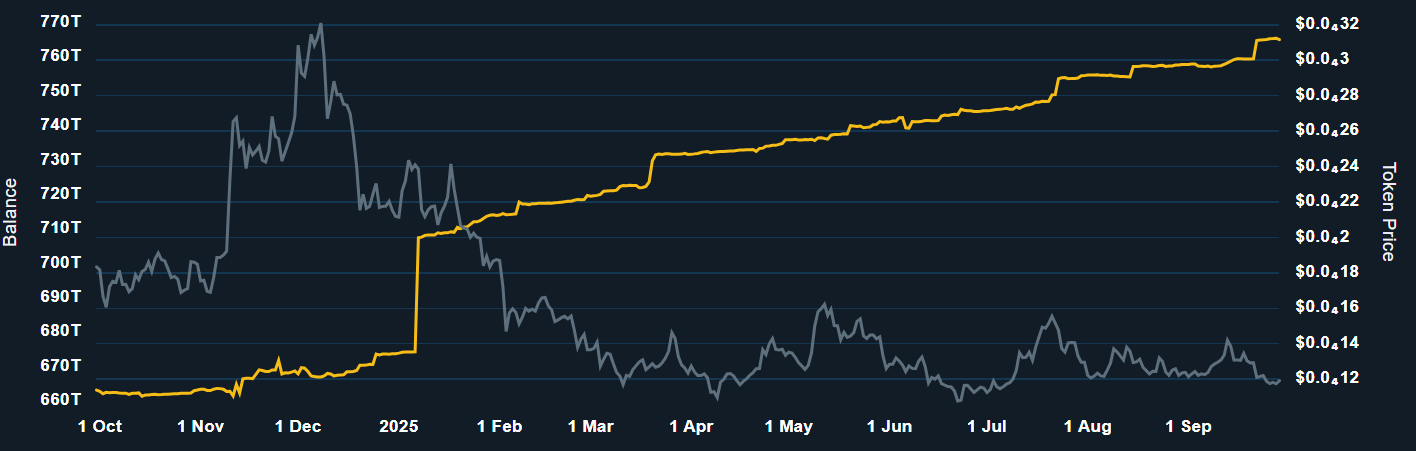1416x451 pixels.
Task: Click the "1 Apr" x-axis label
Action: tap(691, 427)
